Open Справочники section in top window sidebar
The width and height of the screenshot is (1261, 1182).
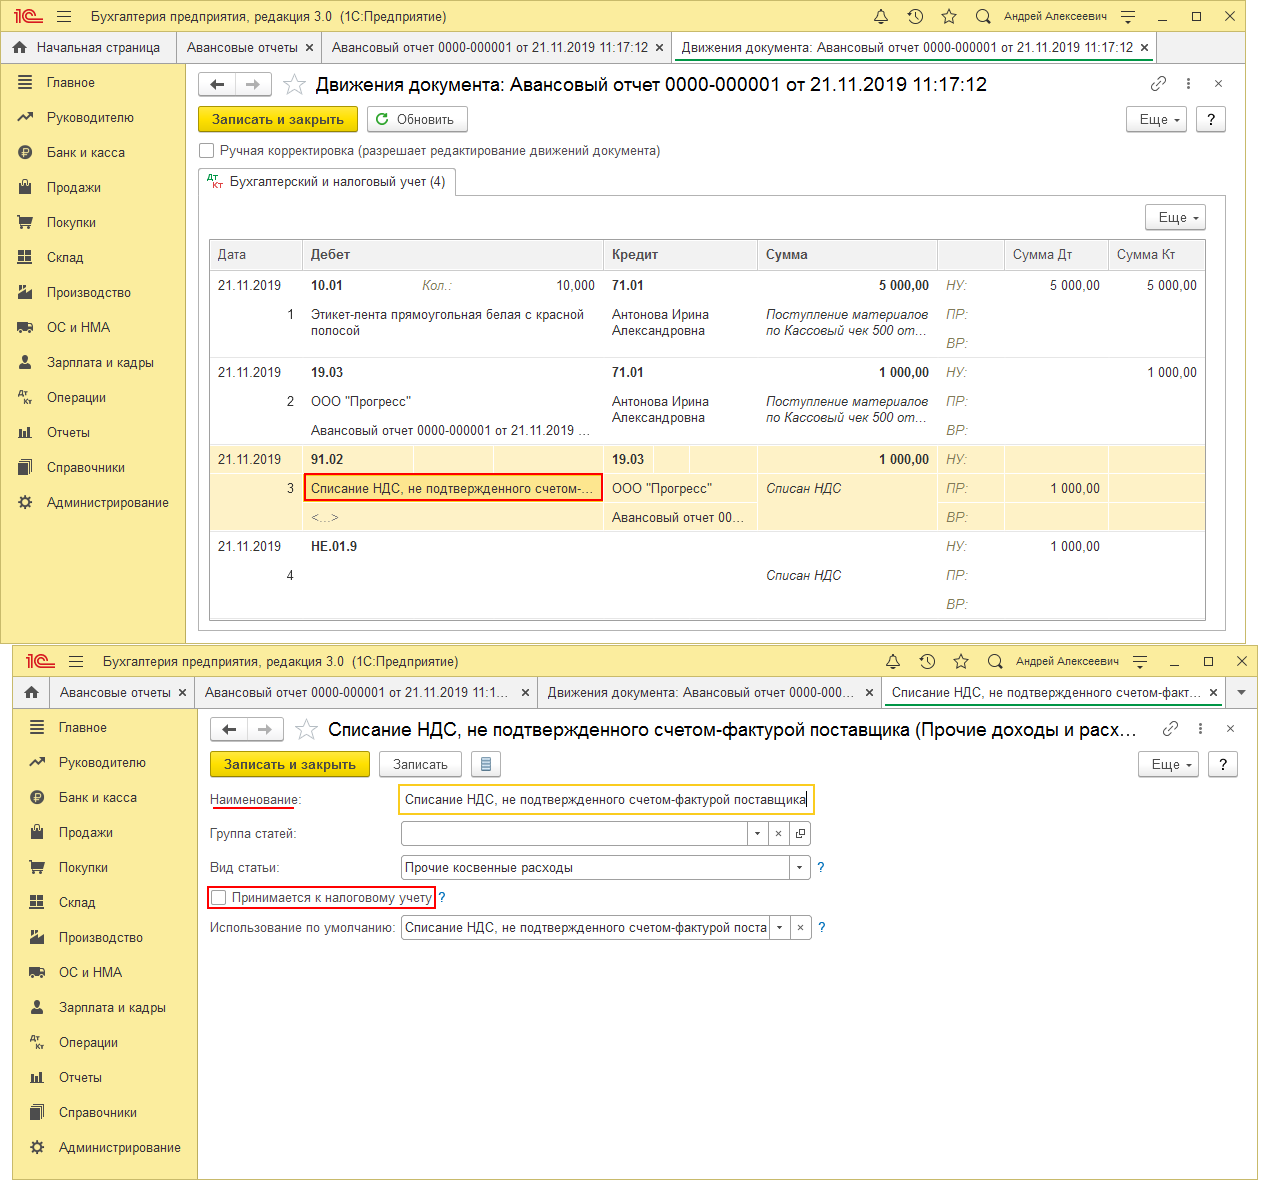point(86,467)
